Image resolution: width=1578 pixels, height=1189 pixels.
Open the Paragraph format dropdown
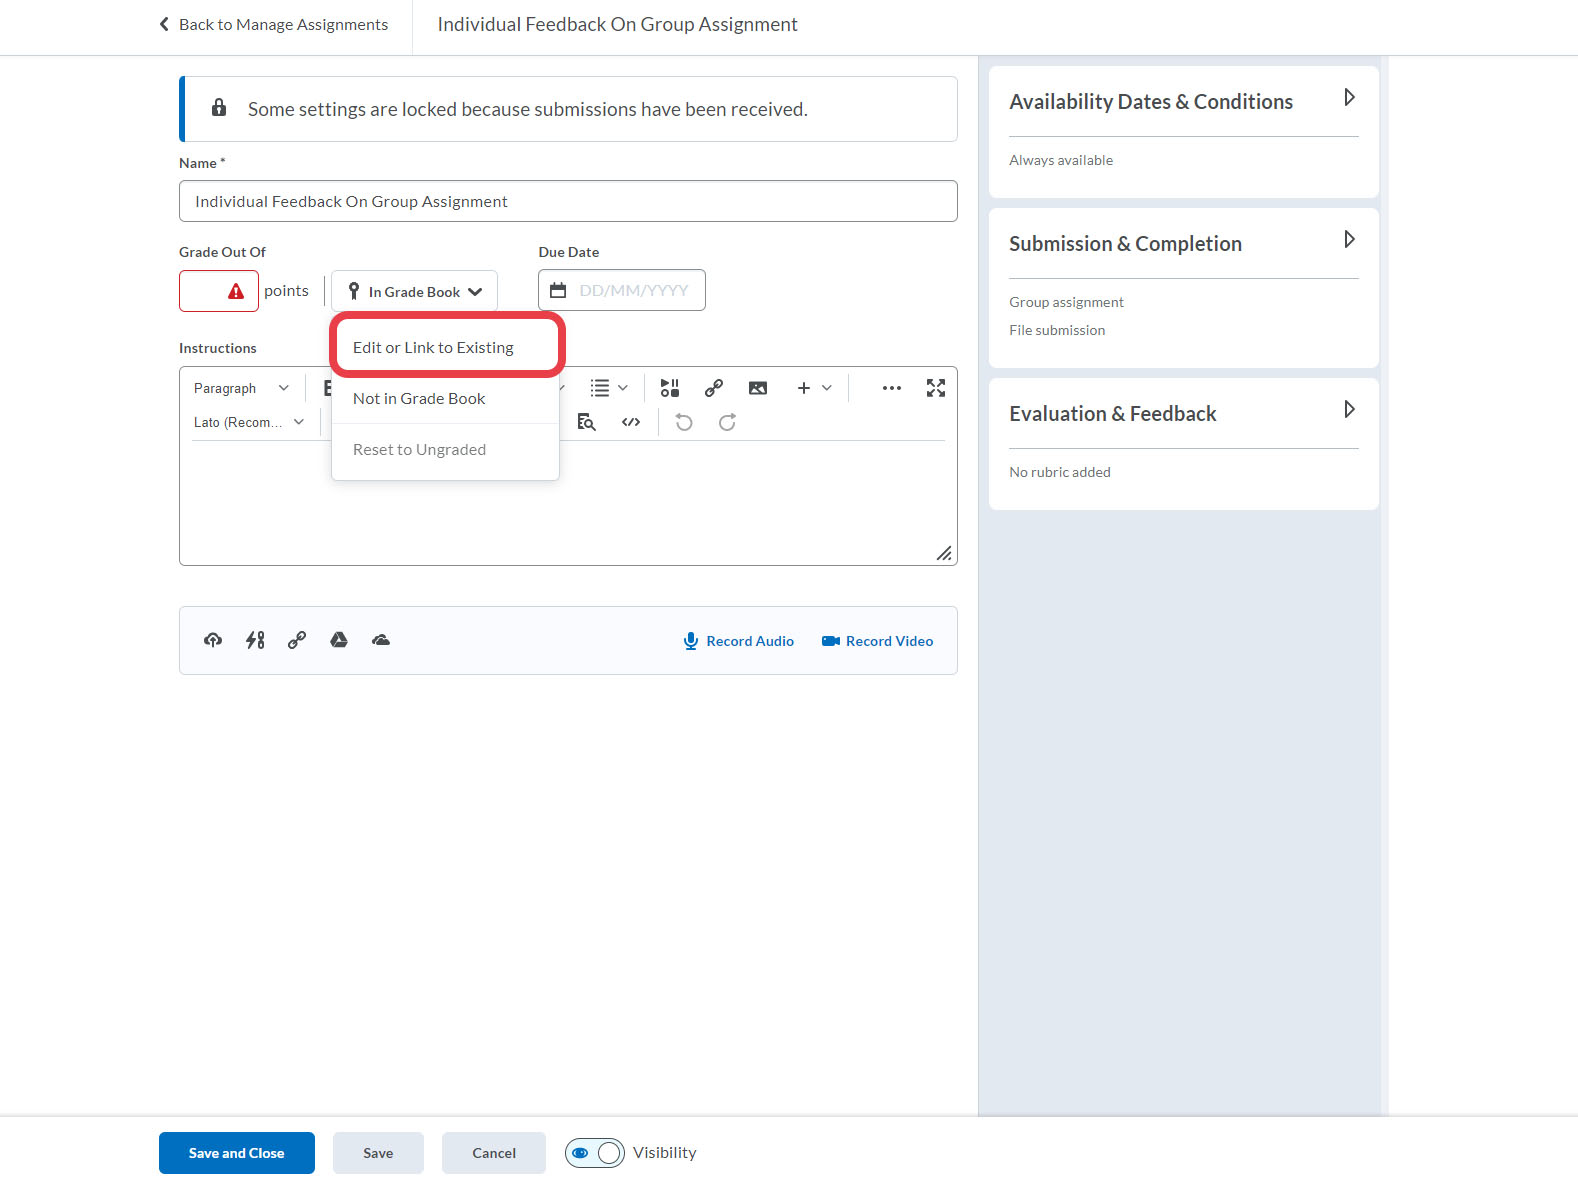[241, 388]
